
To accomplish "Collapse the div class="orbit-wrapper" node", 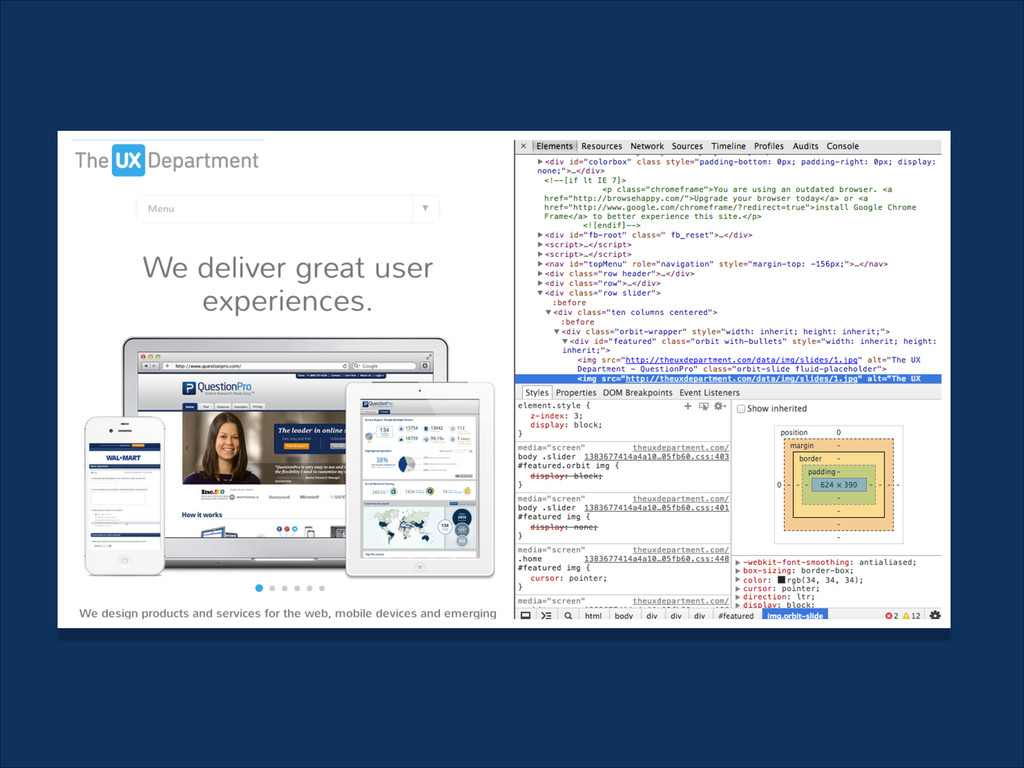I will (x=556, y=332).
